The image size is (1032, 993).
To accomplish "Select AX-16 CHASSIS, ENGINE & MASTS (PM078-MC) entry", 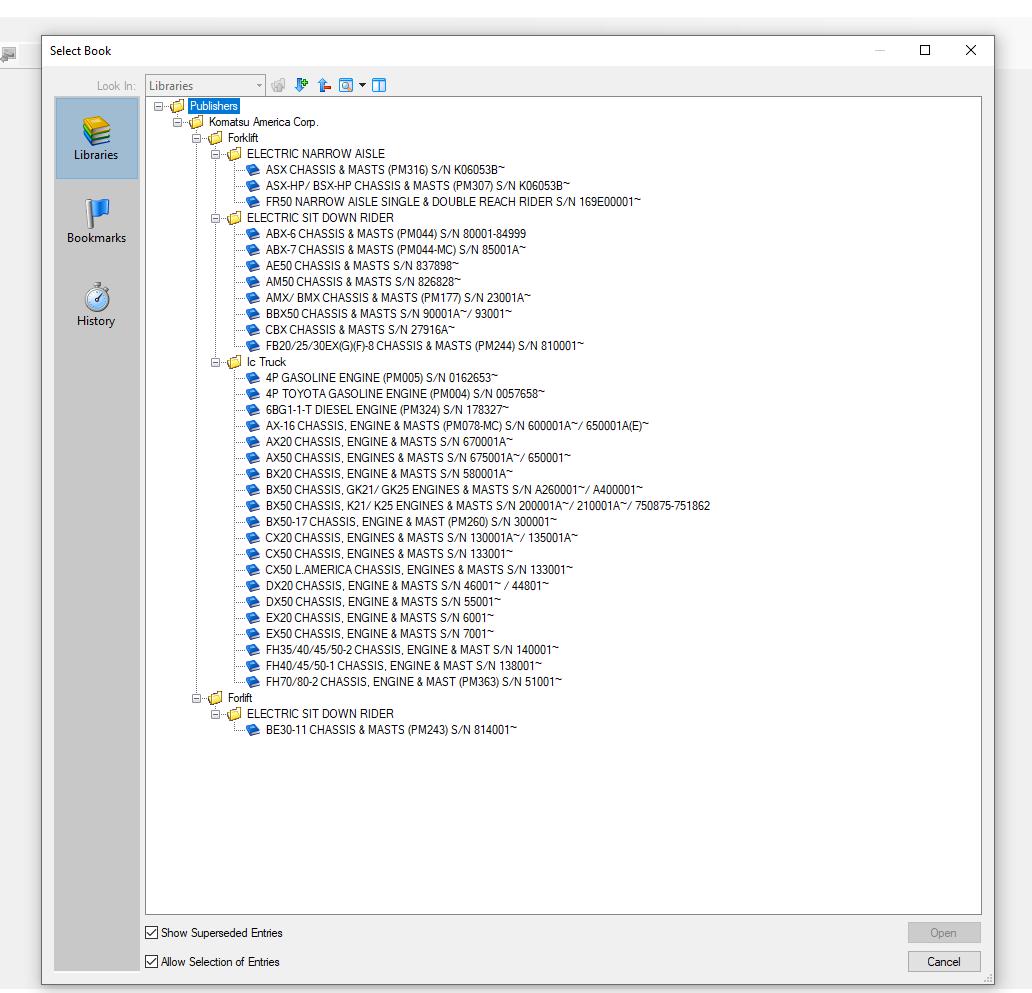I will point(457,426).
